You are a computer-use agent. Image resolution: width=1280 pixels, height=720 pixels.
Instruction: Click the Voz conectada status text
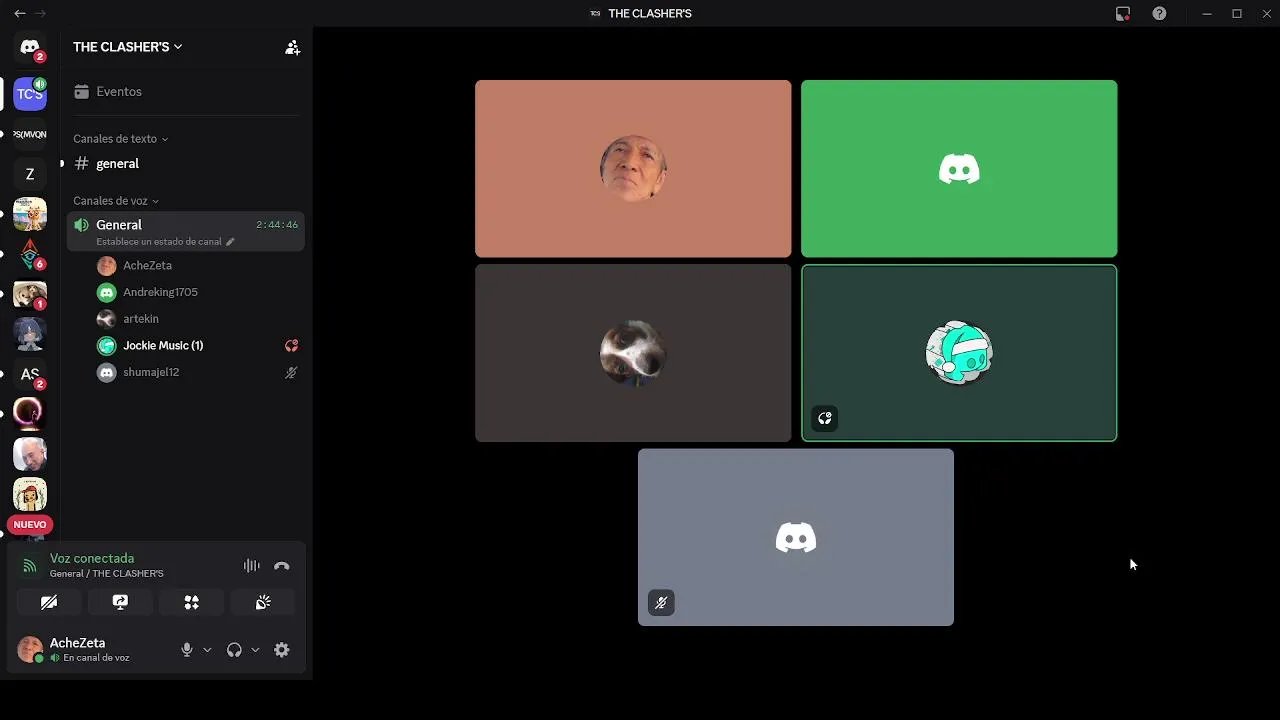click(92, 558)
